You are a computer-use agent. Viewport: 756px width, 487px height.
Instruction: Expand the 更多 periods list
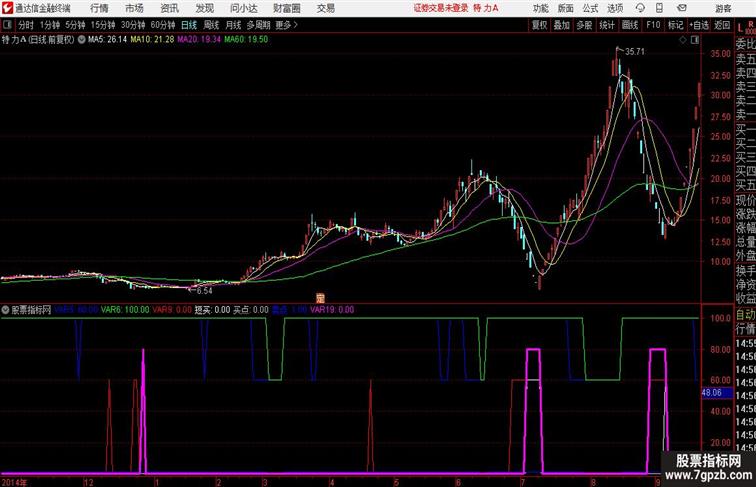tap(286, 25)
